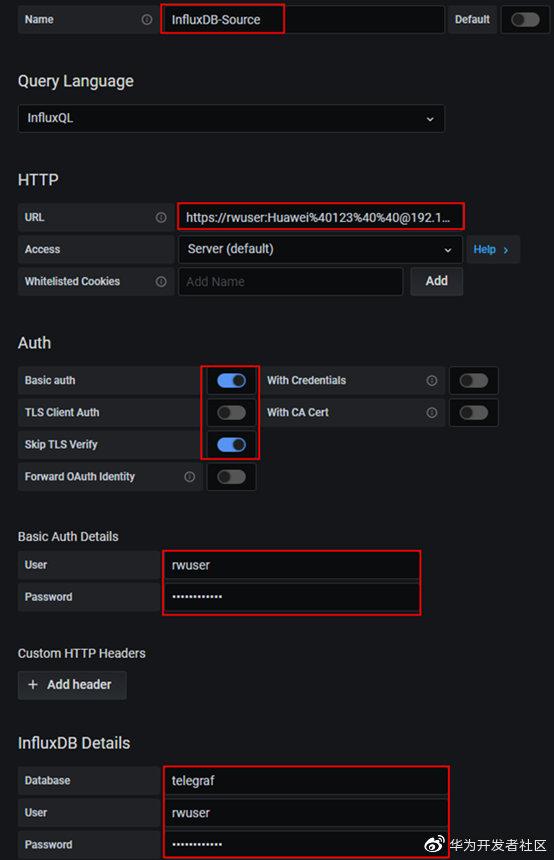Click the info icon next to Name
The width and height of the screenshot is (554, 860).
[147, 20]
